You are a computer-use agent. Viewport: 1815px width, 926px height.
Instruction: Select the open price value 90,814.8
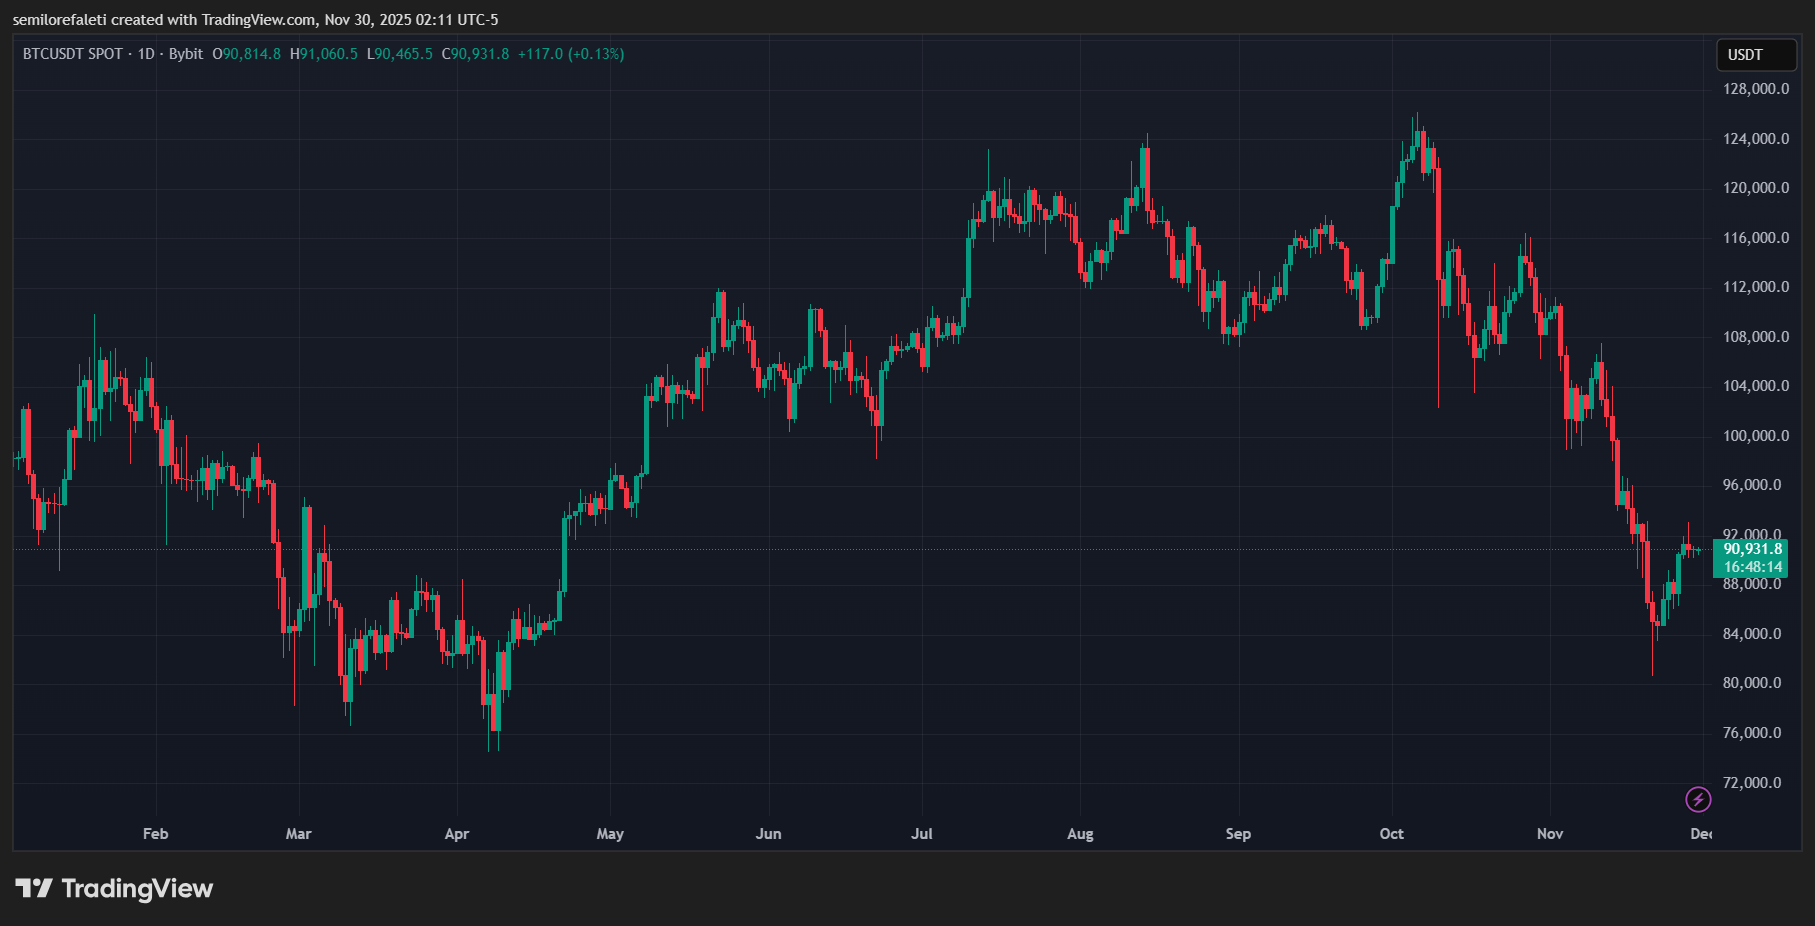[248, 55]
